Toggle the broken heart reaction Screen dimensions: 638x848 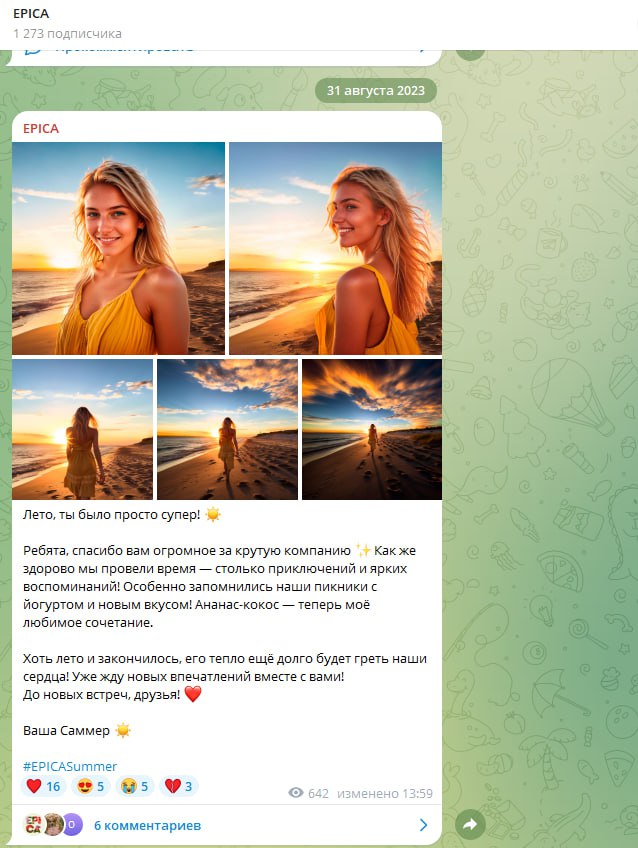[x=178, y=786]
